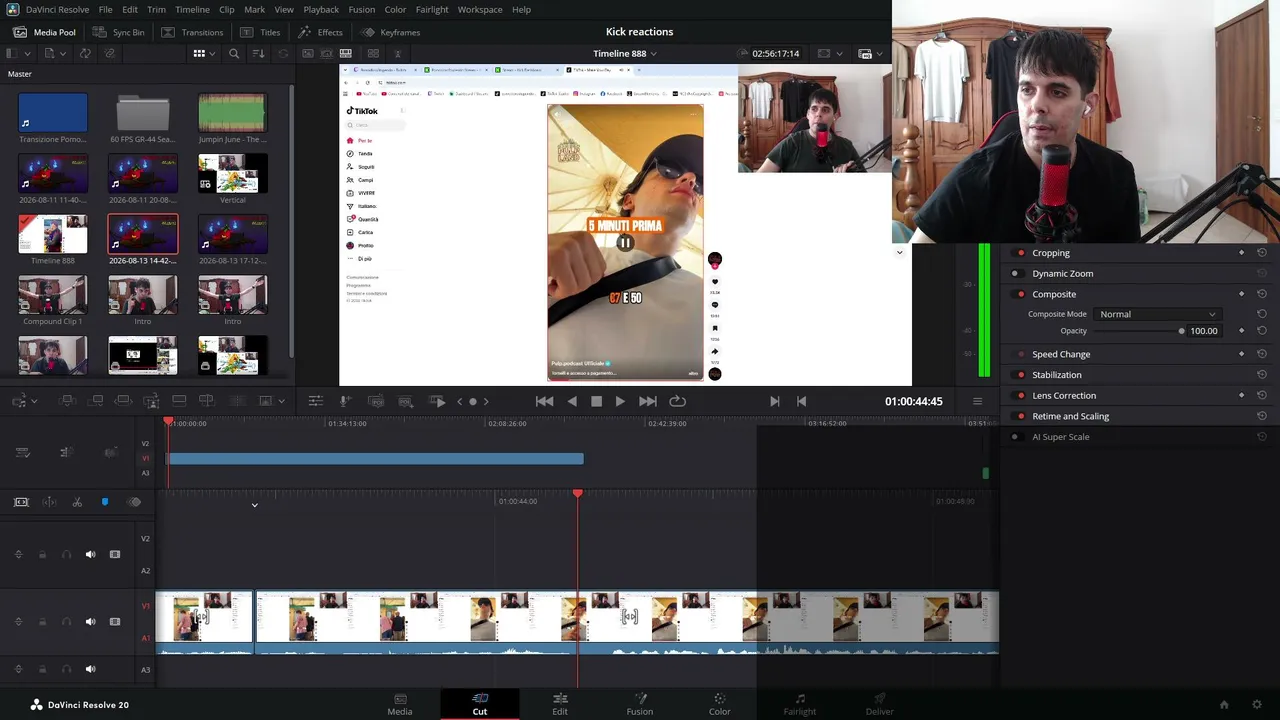Select the timeline viewer mode icon
Viewport: 1280px width, 720px height.
(345, 53)
